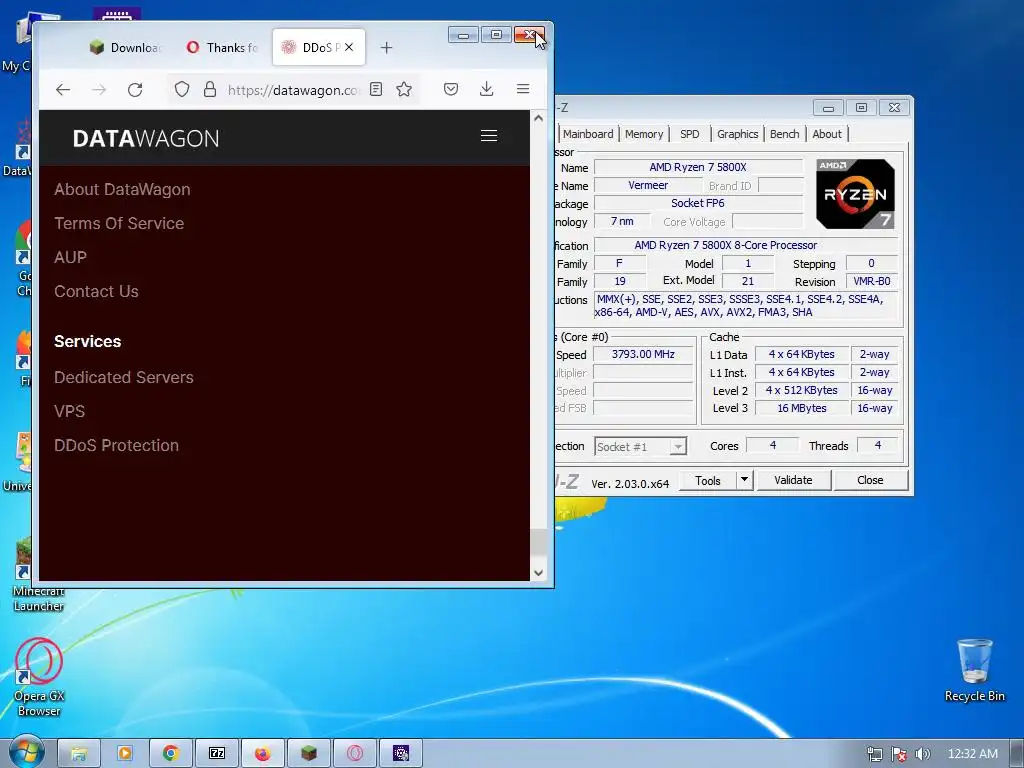Open a new Firefox tab

387,48
